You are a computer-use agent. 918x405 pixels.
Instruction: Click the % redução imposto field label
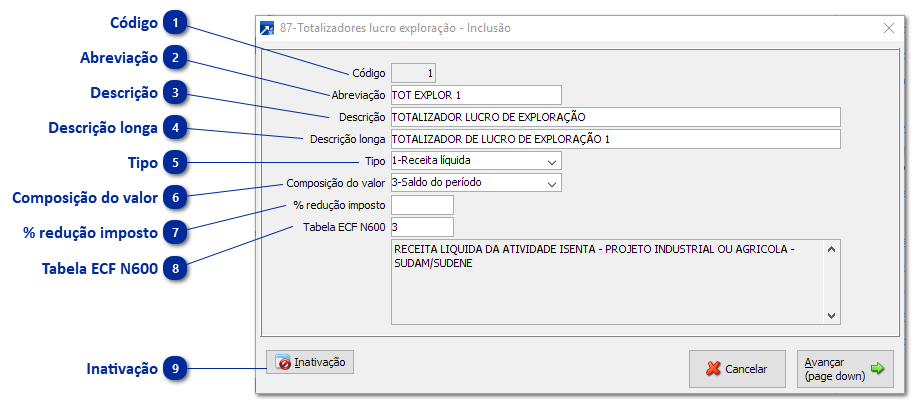[340, 205]
